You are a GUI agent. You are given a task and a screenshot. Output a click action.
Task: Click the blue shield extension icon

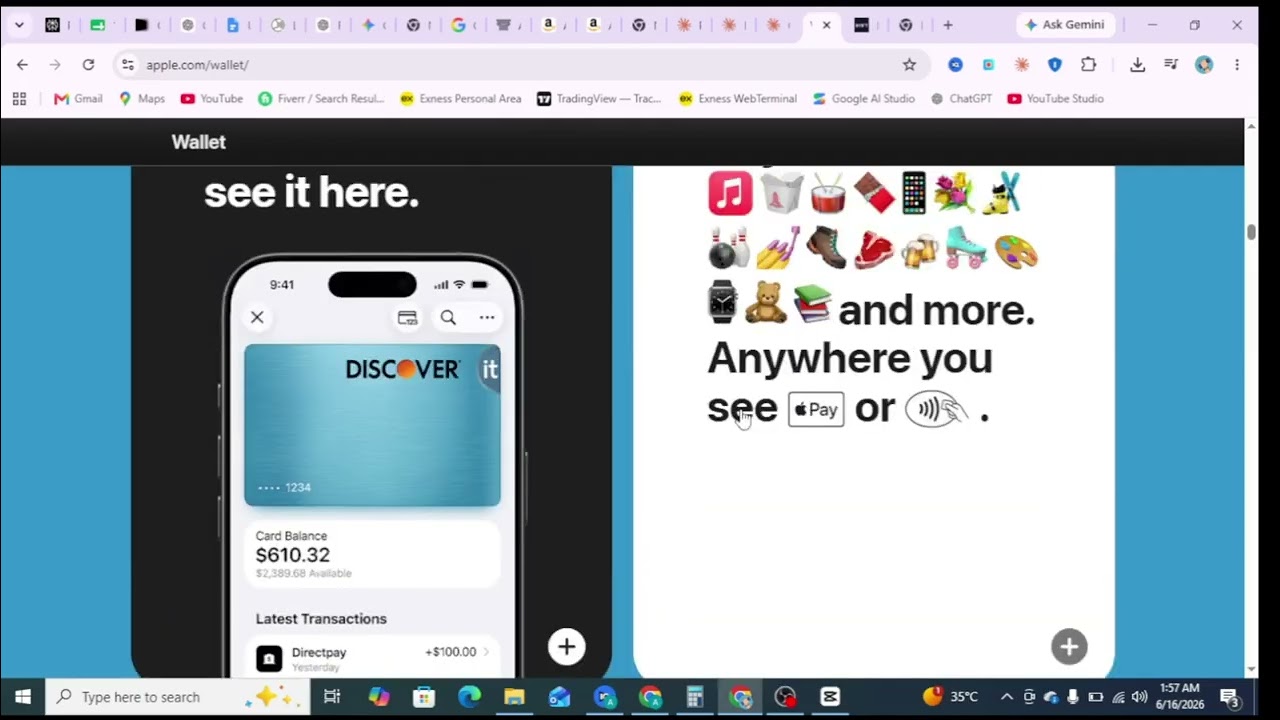tap(1054, 64)
